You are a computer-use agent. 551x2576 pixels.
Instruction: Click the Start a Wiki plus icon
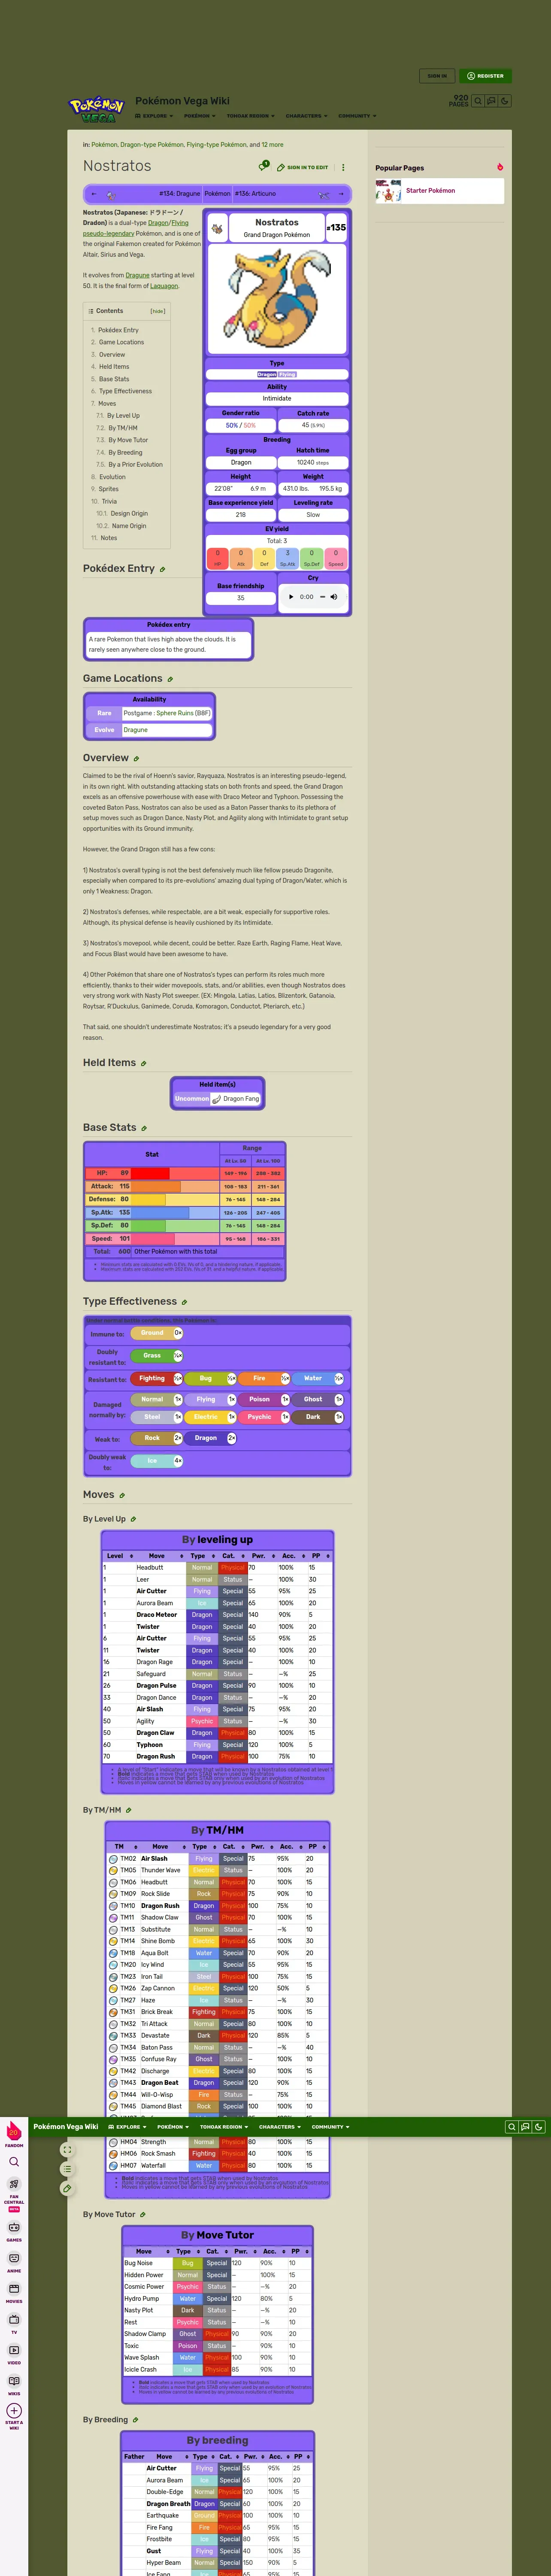[14, 2411]
